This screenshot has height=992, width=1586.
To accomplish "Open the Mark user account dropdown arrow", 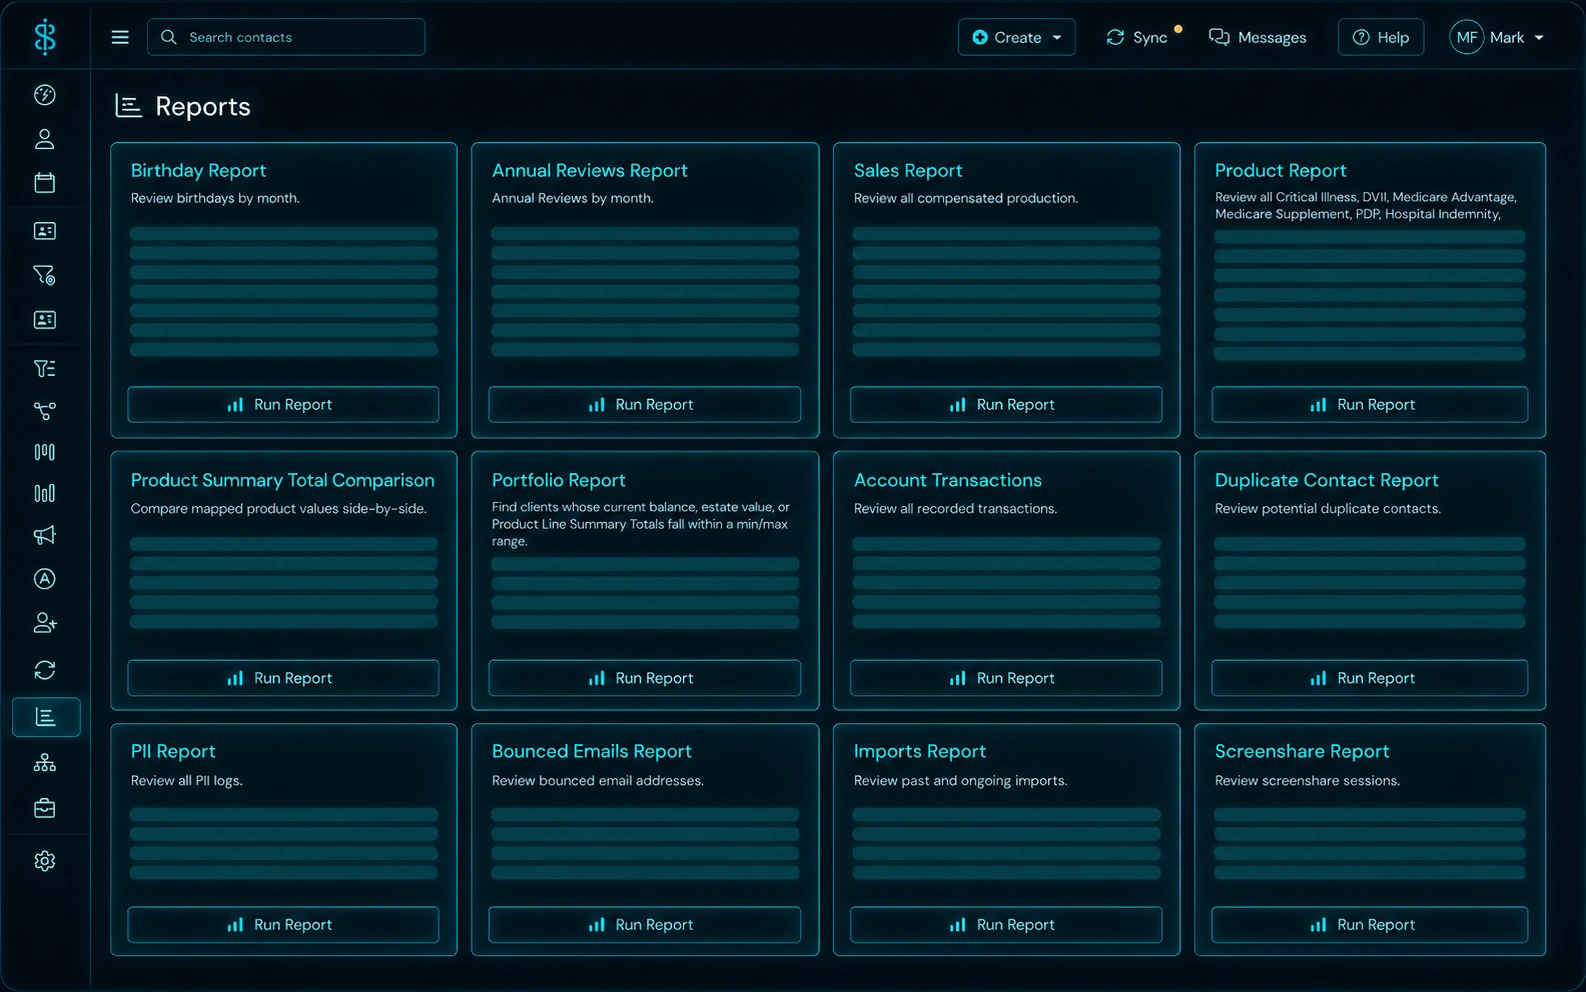I will [1539, 38].
